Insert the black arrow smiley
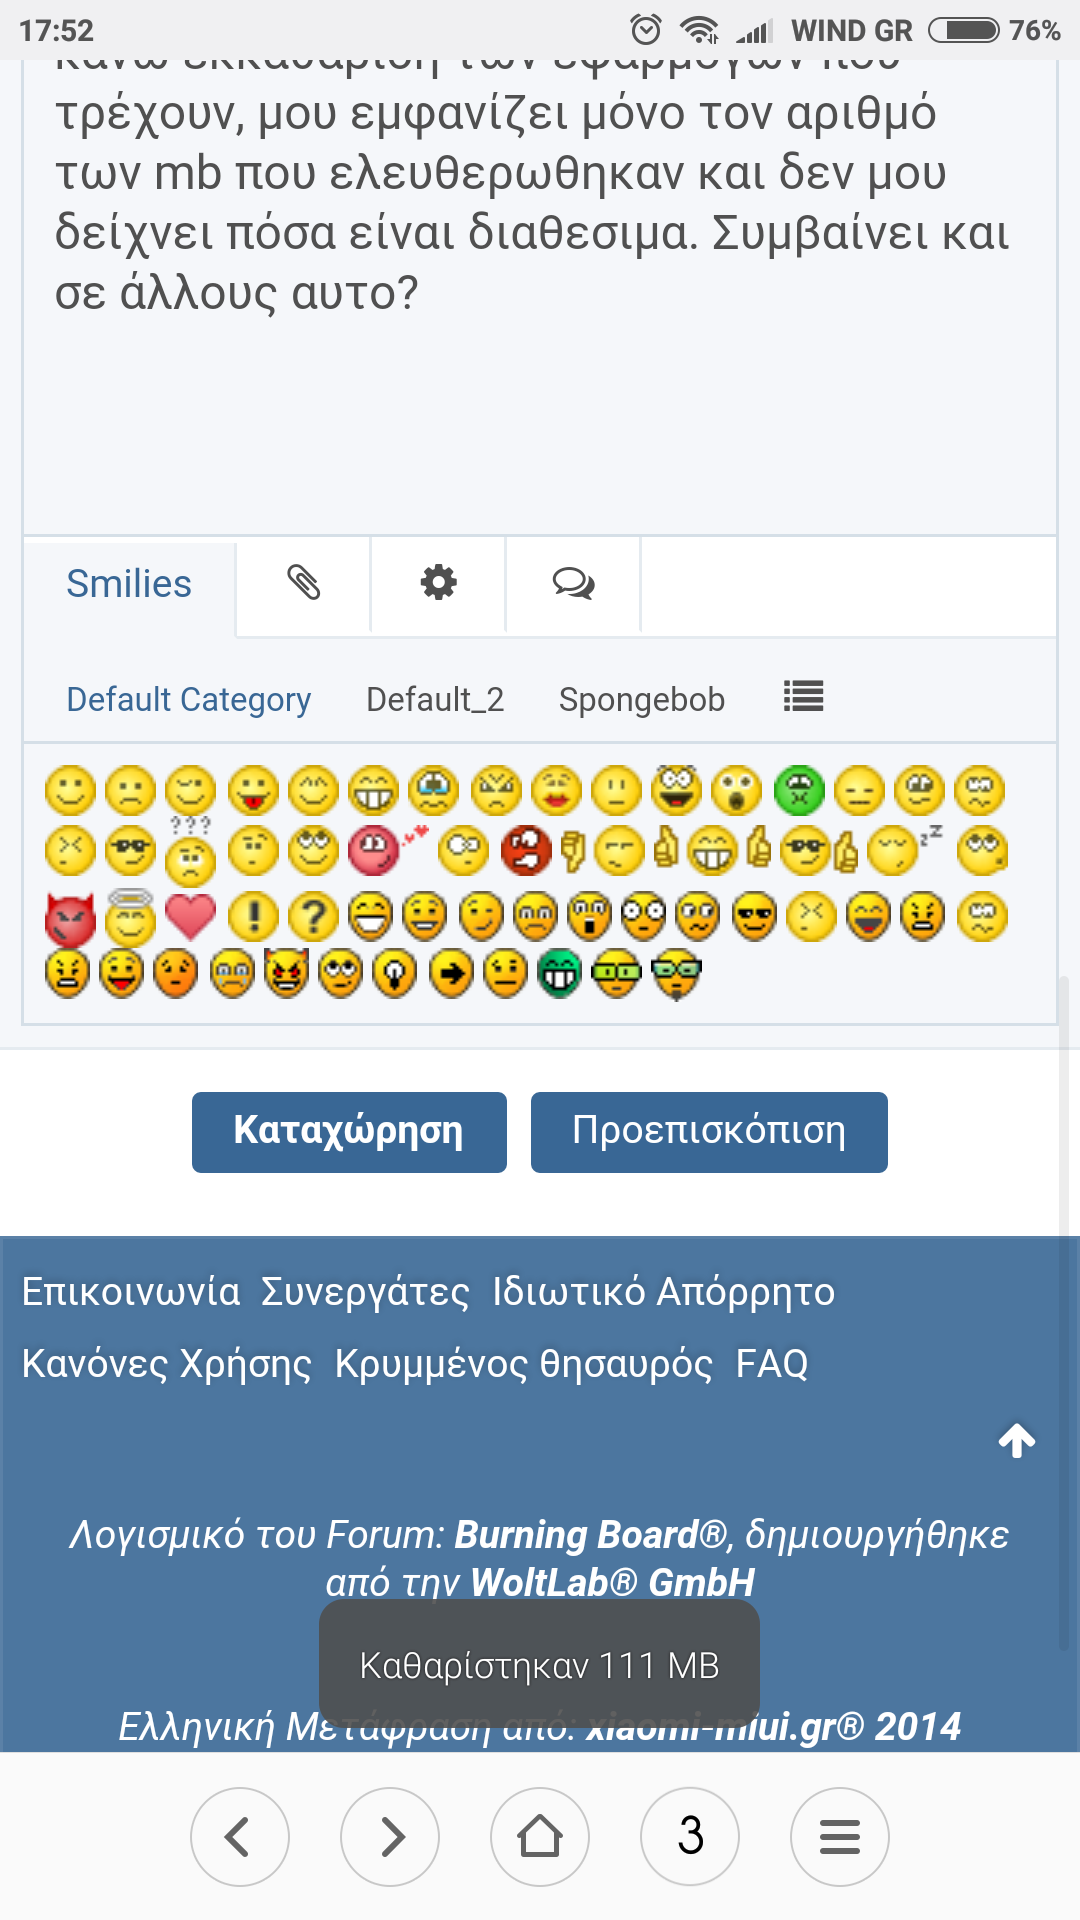The width and height of the screenshot is (1080, 1920). click(451, 974)
